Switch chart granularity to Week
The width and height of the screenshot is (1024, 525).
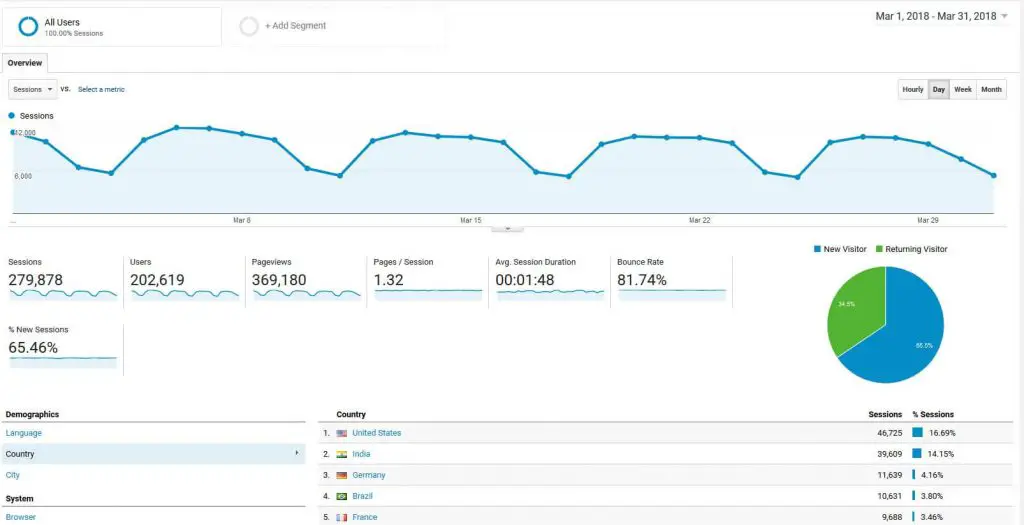pos(963,89)
